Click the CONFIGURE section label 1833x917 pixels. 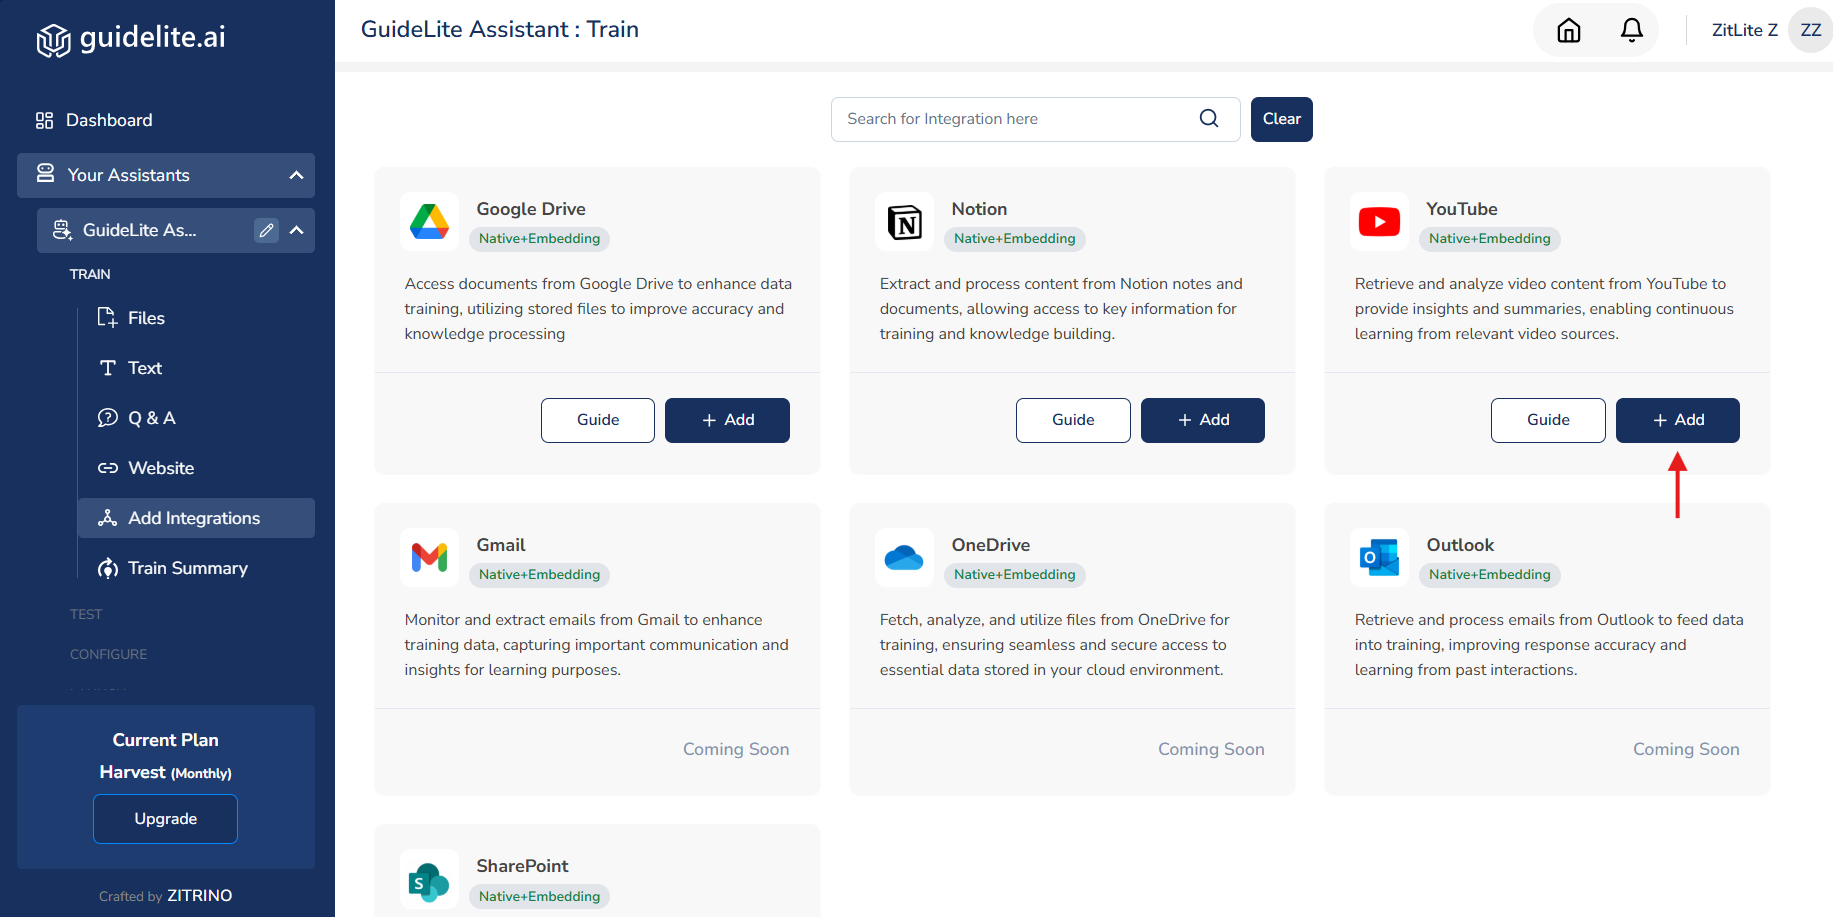click(108, 654)
